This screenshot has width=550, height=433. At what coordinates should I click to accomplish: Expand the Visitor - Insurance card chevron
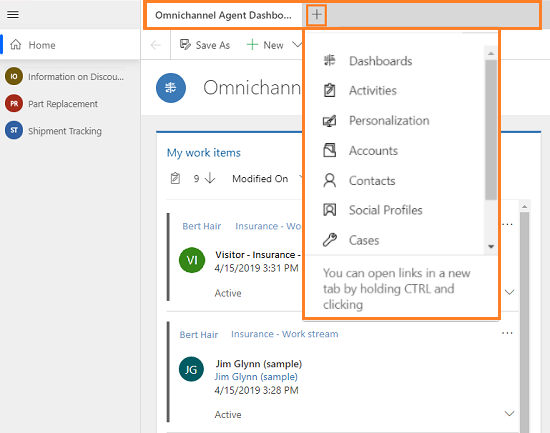(509, 292)
